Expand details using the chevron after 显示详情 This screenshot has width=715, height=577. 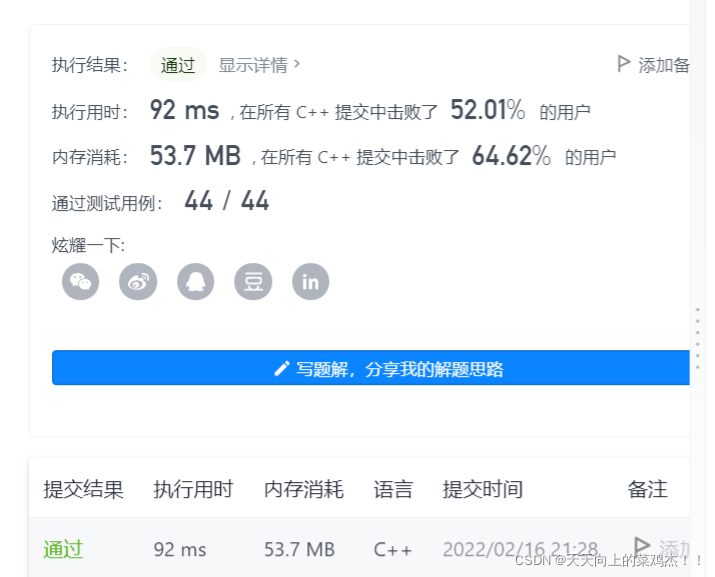[x=297, y=64]
